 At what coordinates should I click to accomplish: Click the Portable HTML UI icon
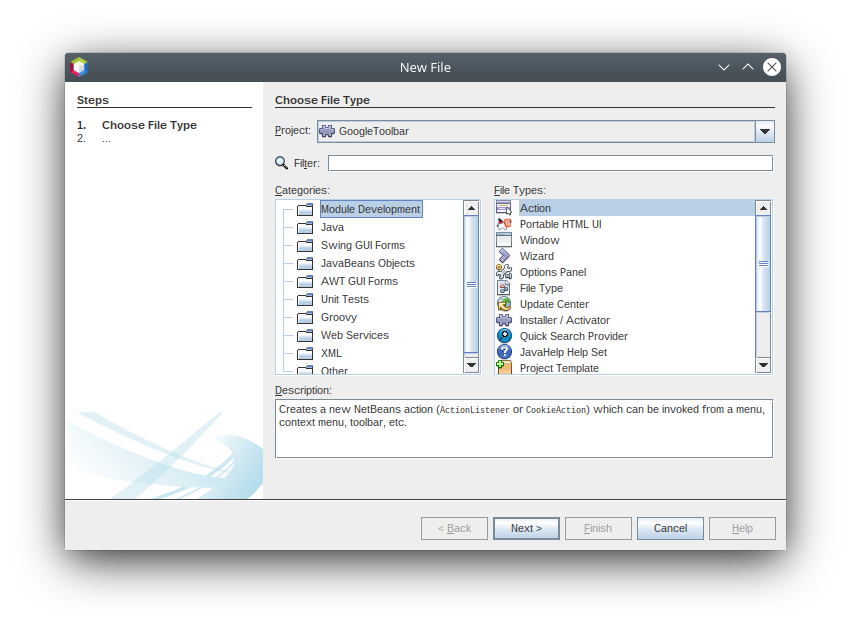point(504,224)
